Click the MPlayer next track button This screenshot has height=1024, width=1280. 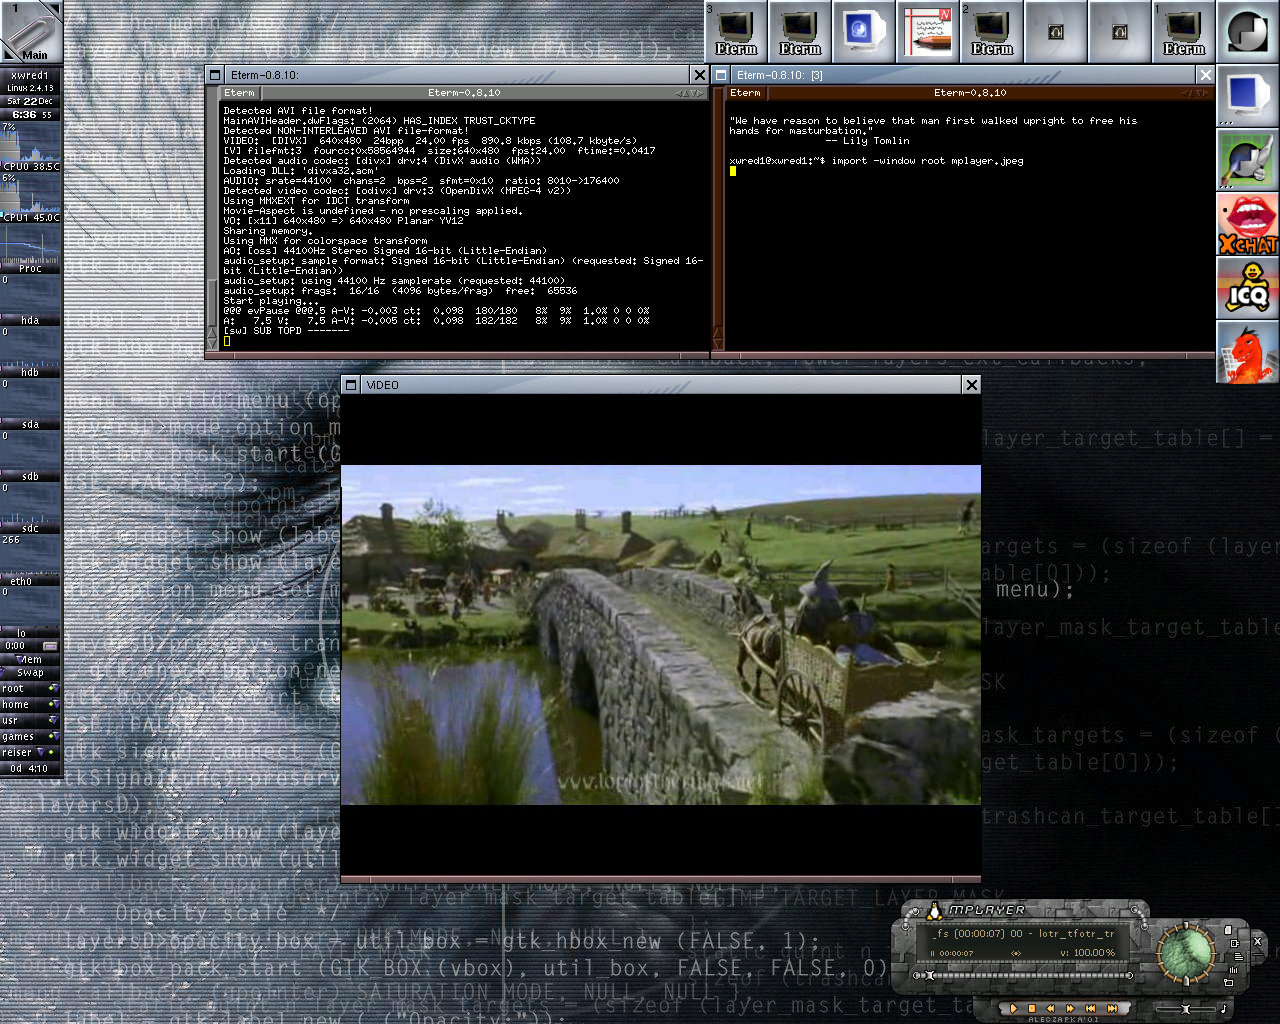1112,1008
